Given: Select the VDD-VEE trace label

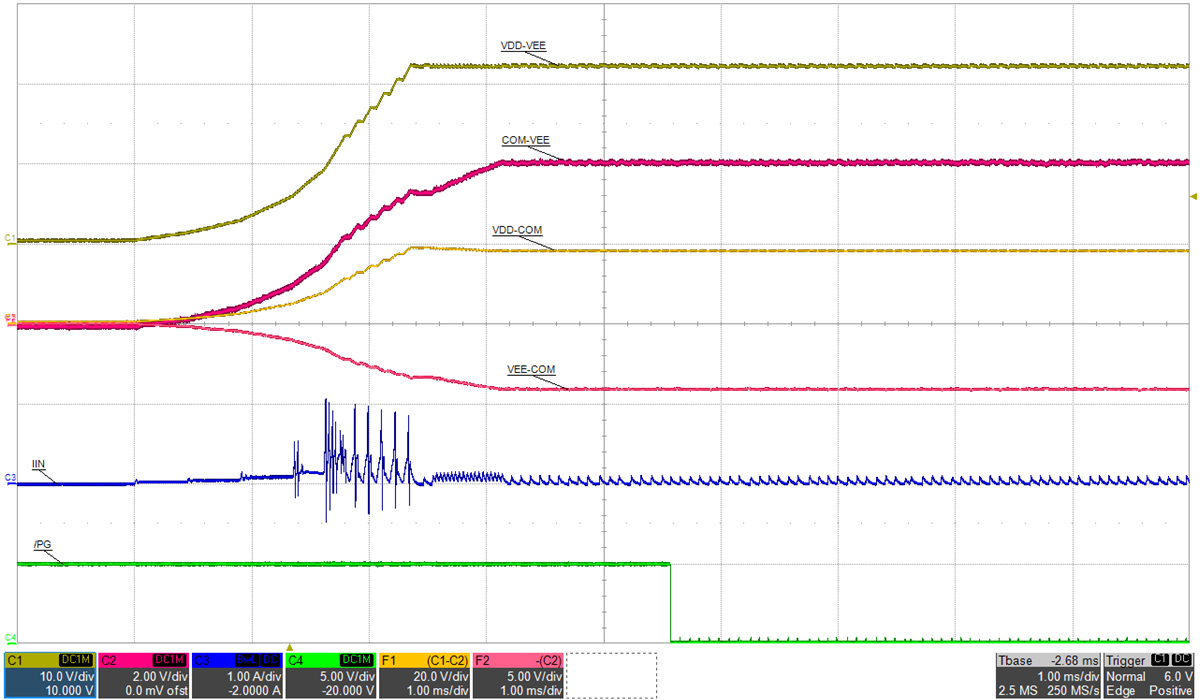Looking at the screenshot, I should coord(524,46).
